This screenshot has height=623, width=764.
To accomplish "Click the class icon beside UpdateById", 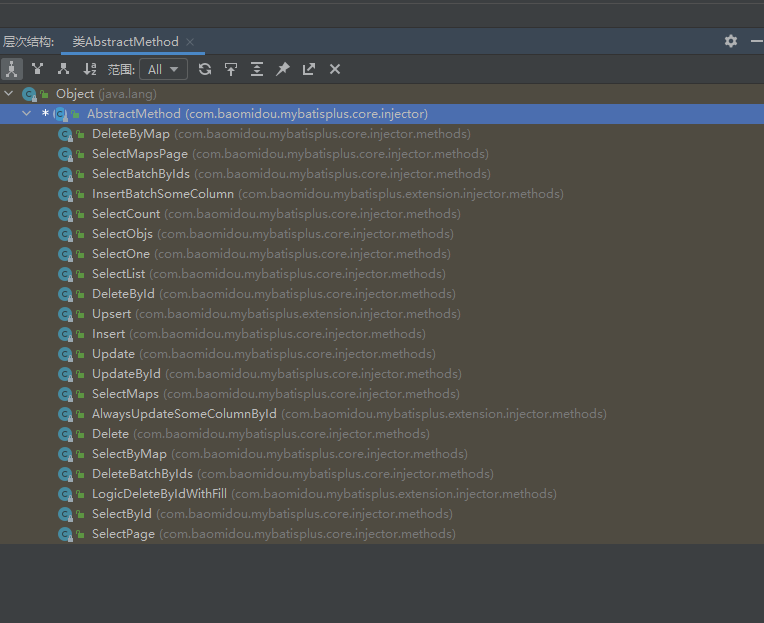I will (65, 374).
